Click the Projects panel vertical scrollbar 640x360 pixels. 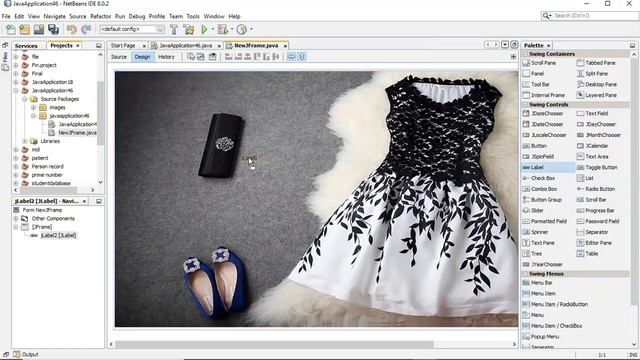click(100, 113)
